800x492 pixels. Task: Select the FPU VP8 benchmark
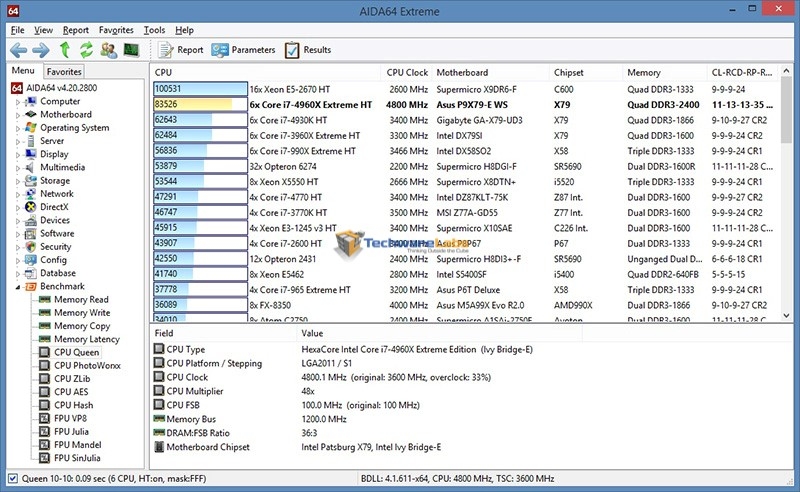click(70, 419)
